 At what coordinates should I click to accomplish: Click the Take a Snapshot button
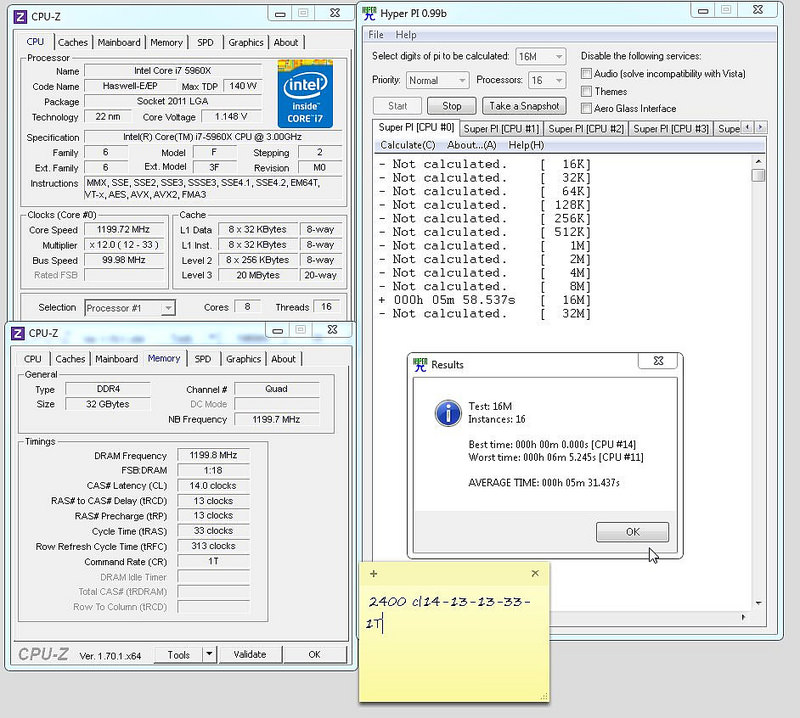(x=524, y=106)
